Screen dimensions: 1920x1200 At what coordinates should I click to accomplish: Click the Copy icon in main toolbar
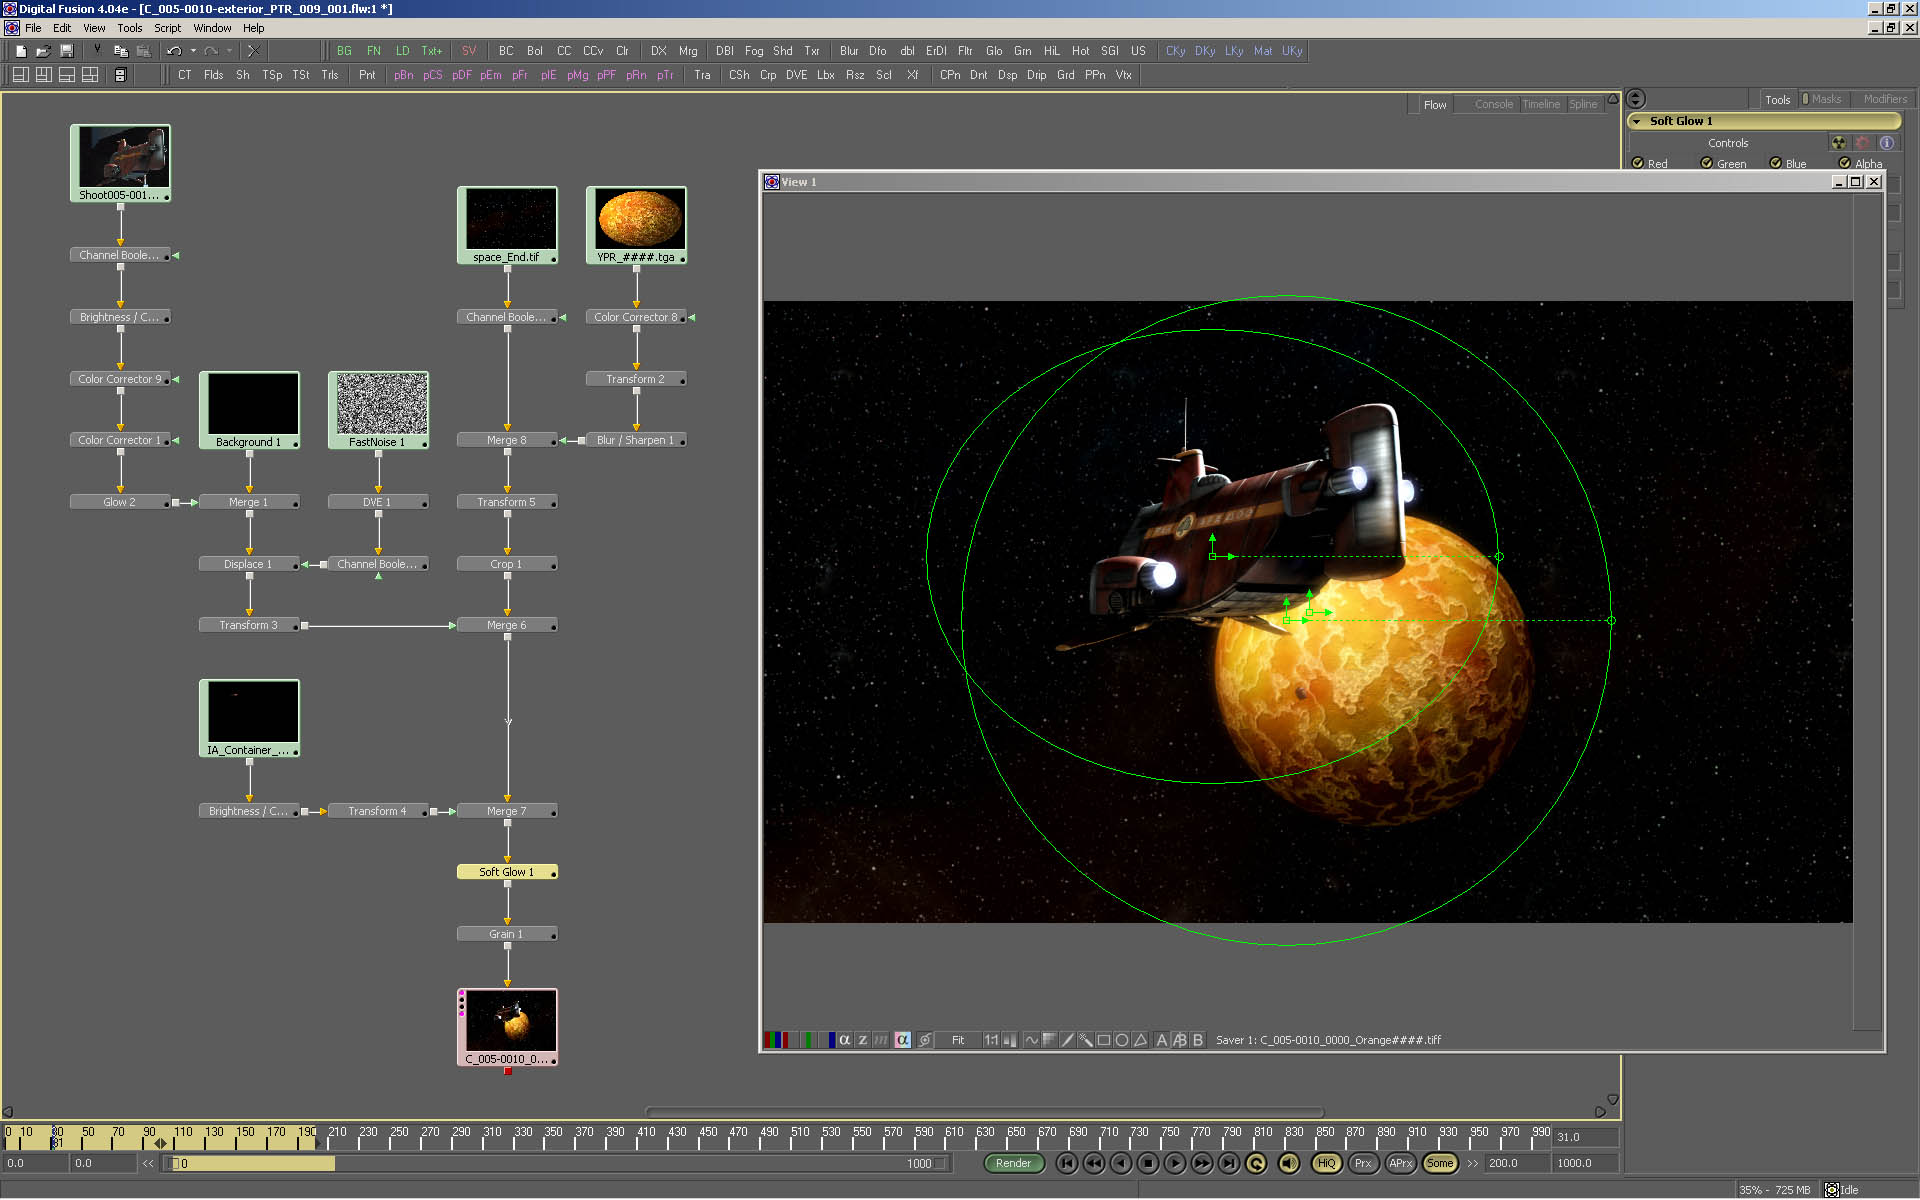120,51
